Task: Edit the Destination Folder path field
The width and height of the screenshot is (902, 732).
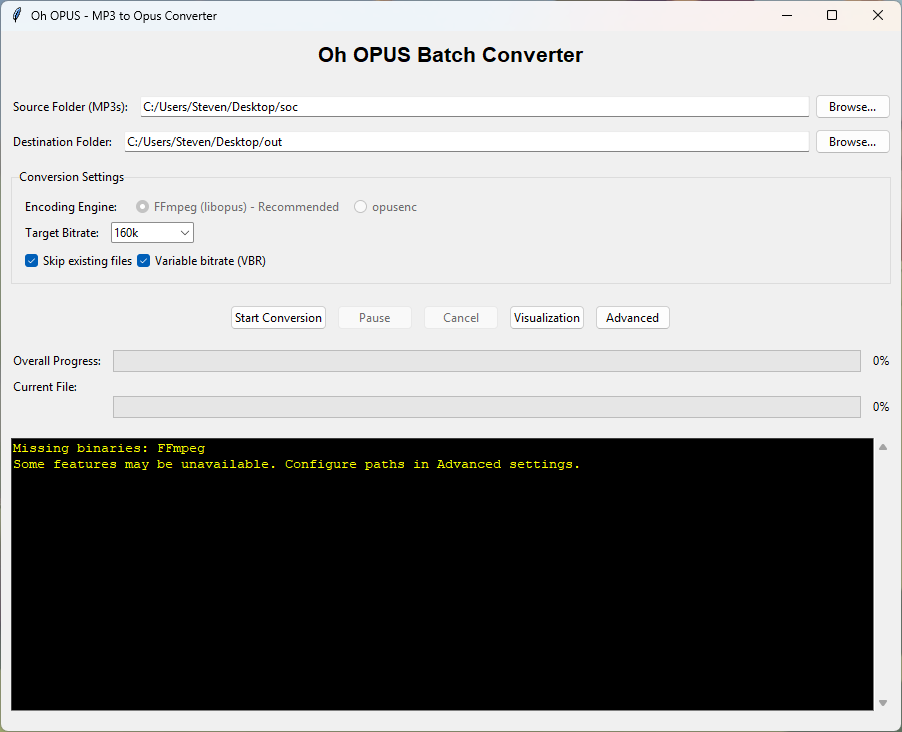Action: tap(467, 142)
